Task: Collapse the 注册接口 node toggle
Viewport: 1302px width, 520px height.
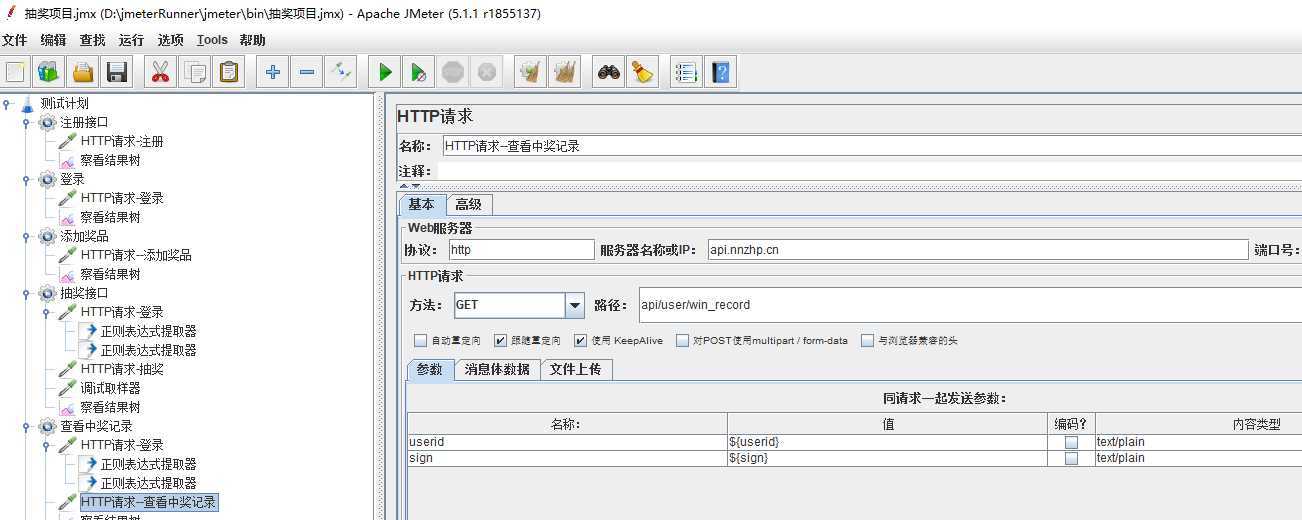Action: [x=26, y=122]
